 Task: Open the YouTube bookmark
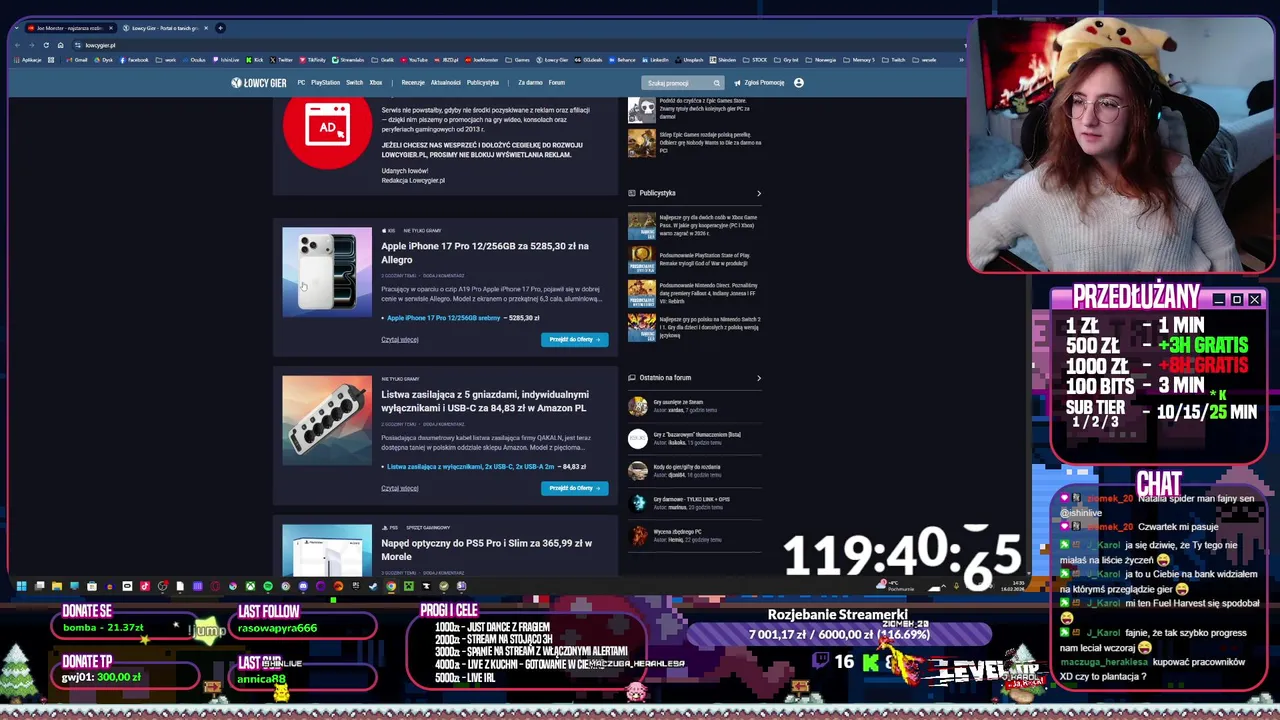(414, 60)
